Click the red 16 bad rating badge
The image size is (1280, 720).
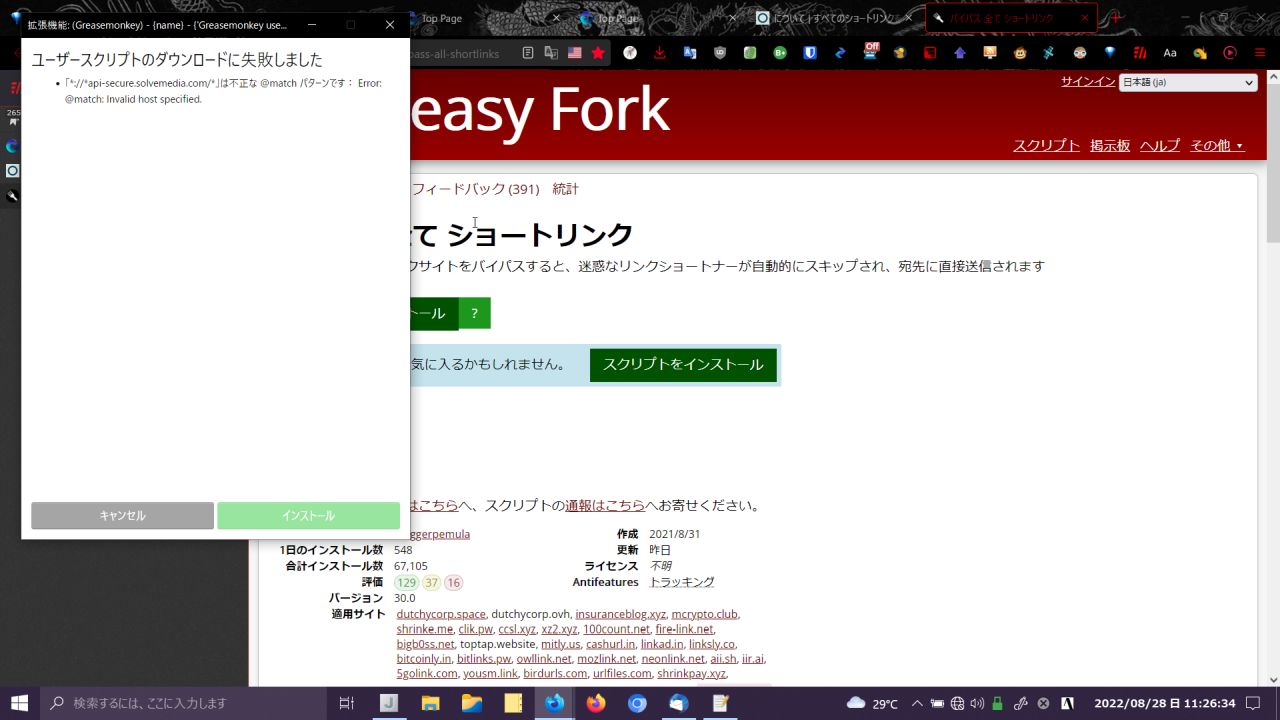[x=454, y=583]
